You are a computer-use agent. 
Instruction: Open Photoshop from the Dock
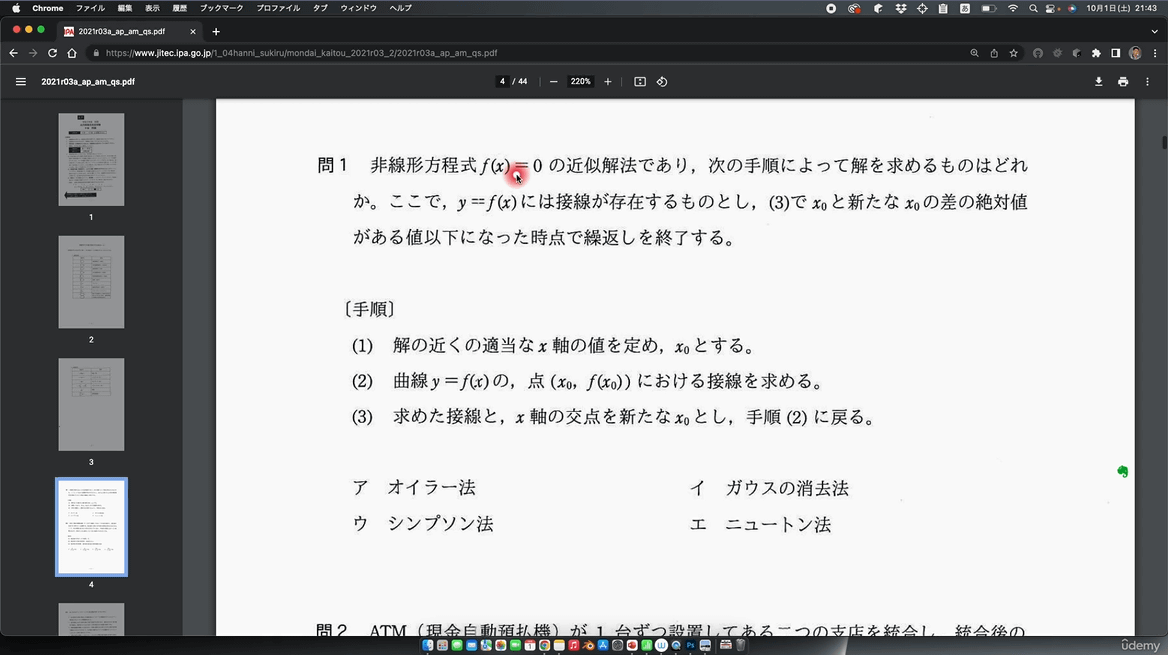[691, 645]
